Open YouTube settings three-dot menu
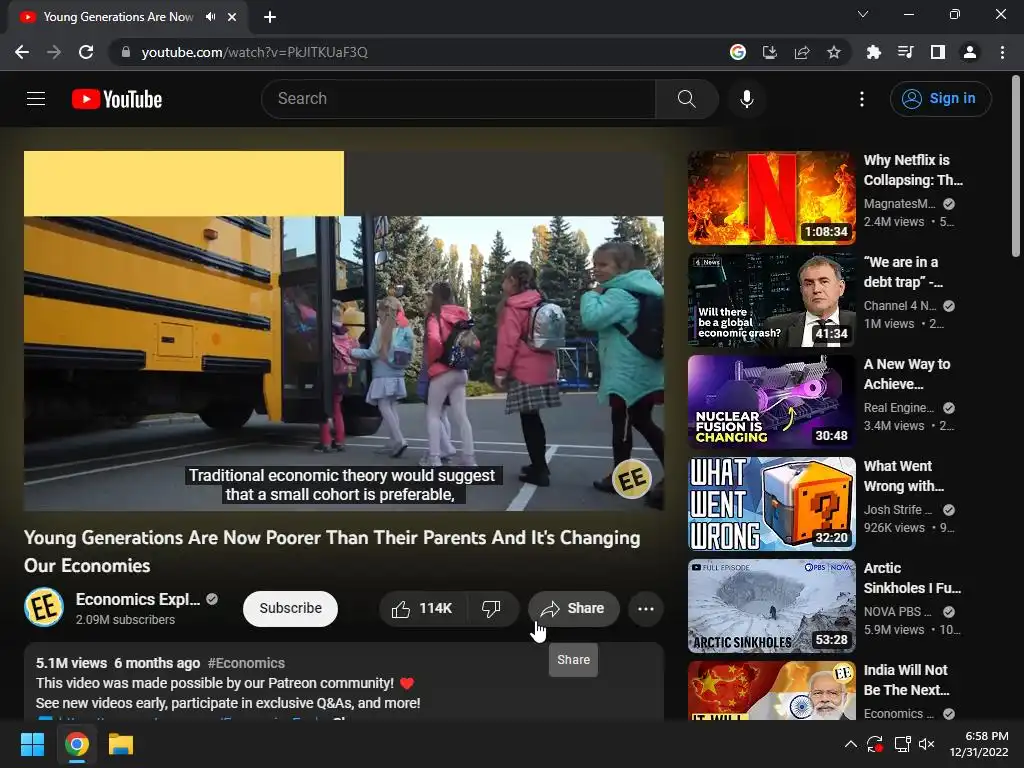Viewport: 1024px width, 768px height. [861, 99]
